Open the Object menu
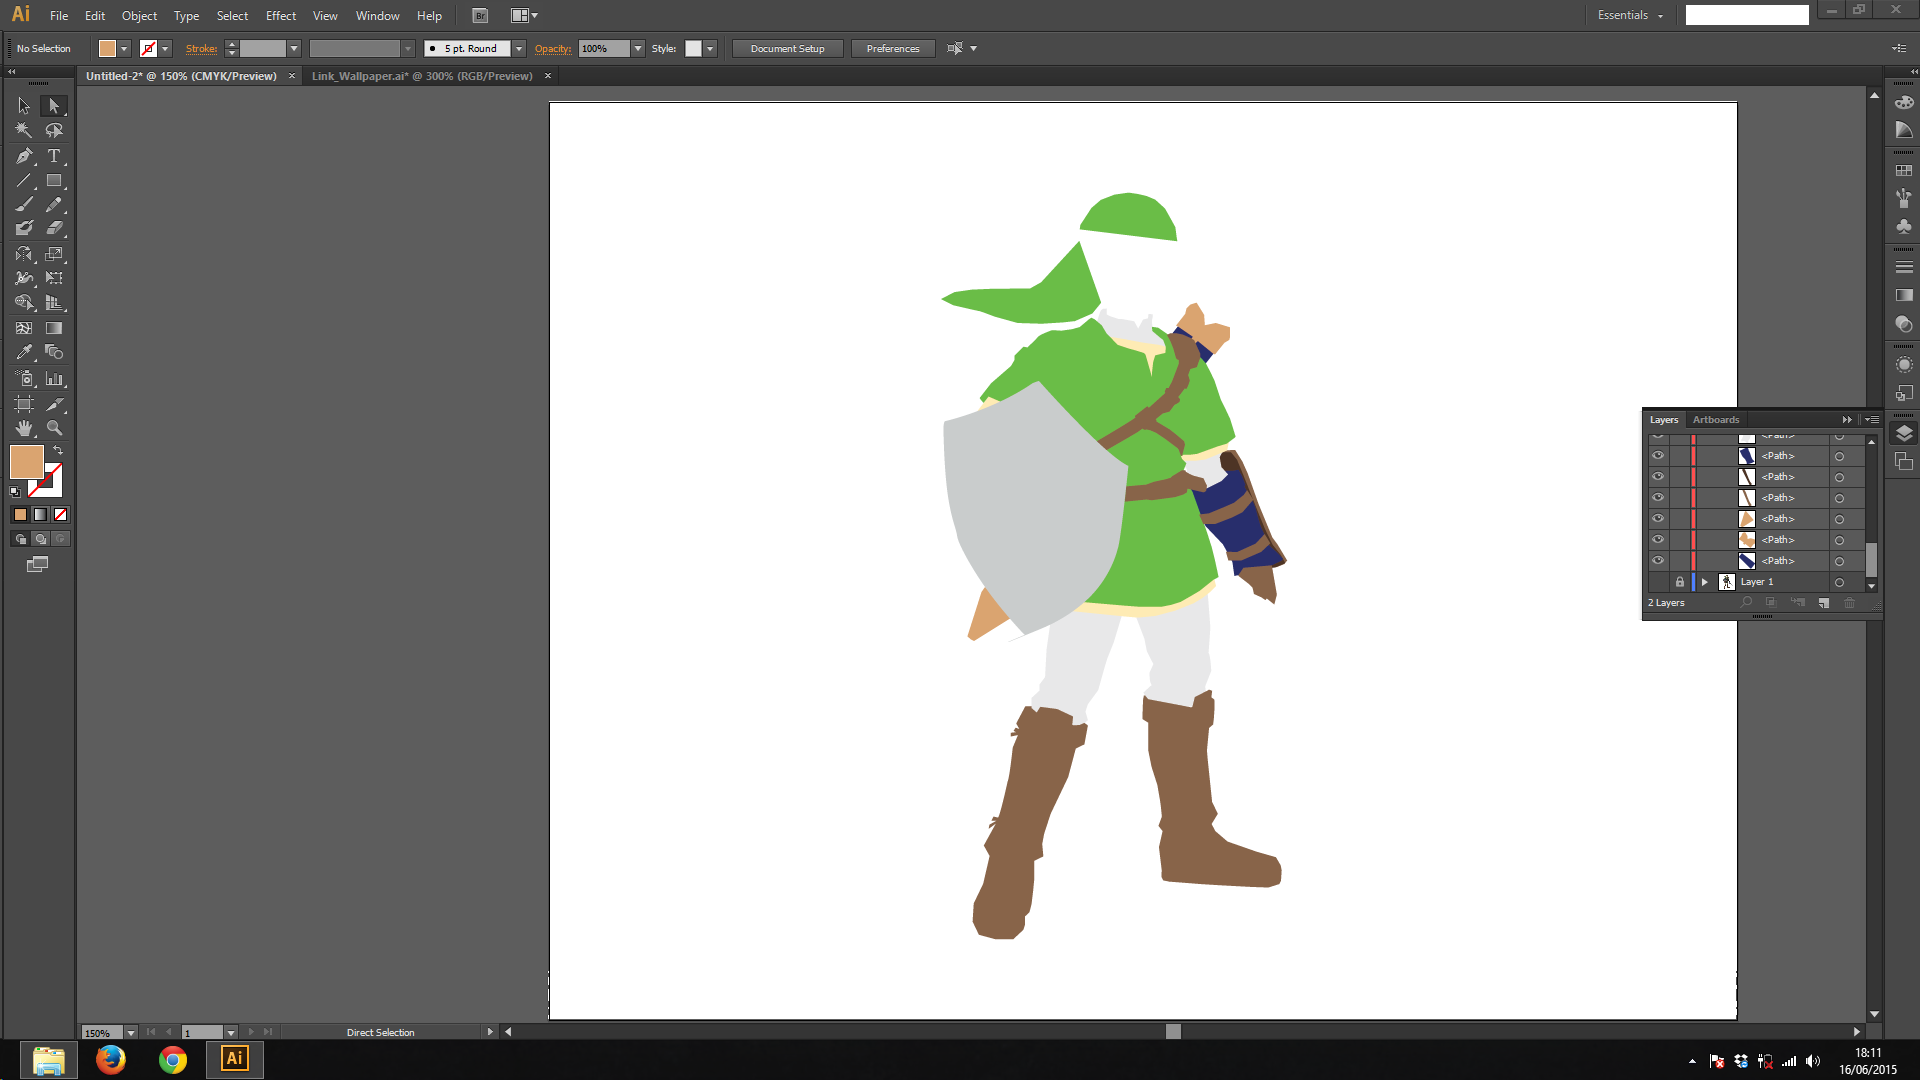 139,16
